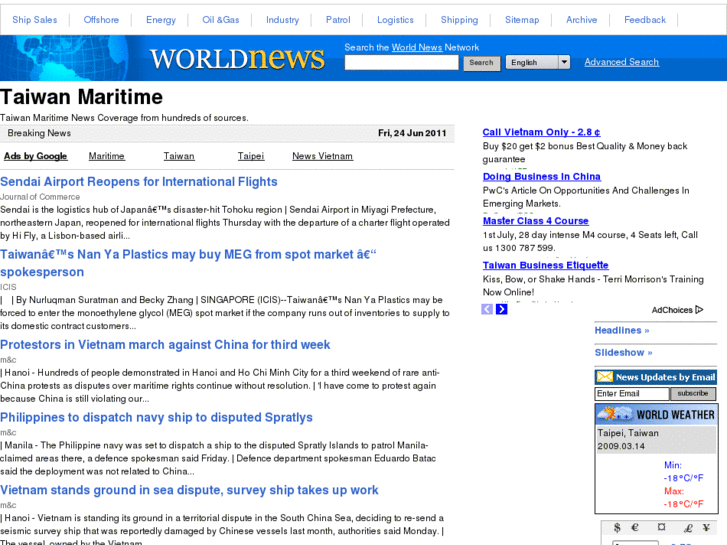Click the Breaking News label
This screenshot has width=727, height=545.
pos(39,133)
